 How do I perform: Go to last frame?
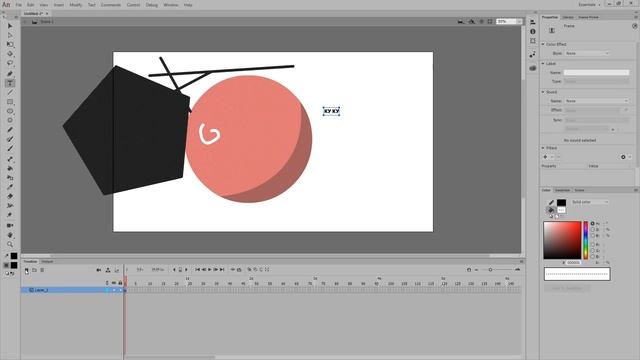coord(222,270)
